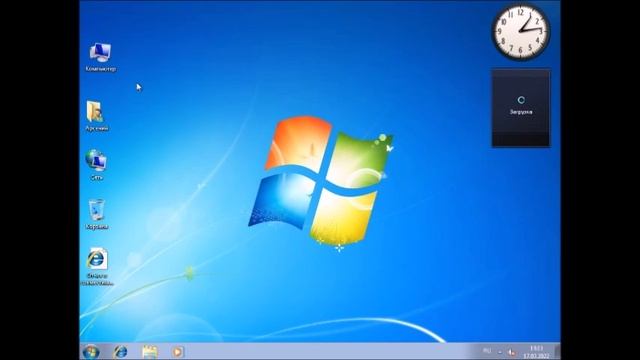Viewport: 640px width, 360px height.
Task: Open Windows Explorer from the taskbar
Action: pyautogui.click(x=149, y=351)
